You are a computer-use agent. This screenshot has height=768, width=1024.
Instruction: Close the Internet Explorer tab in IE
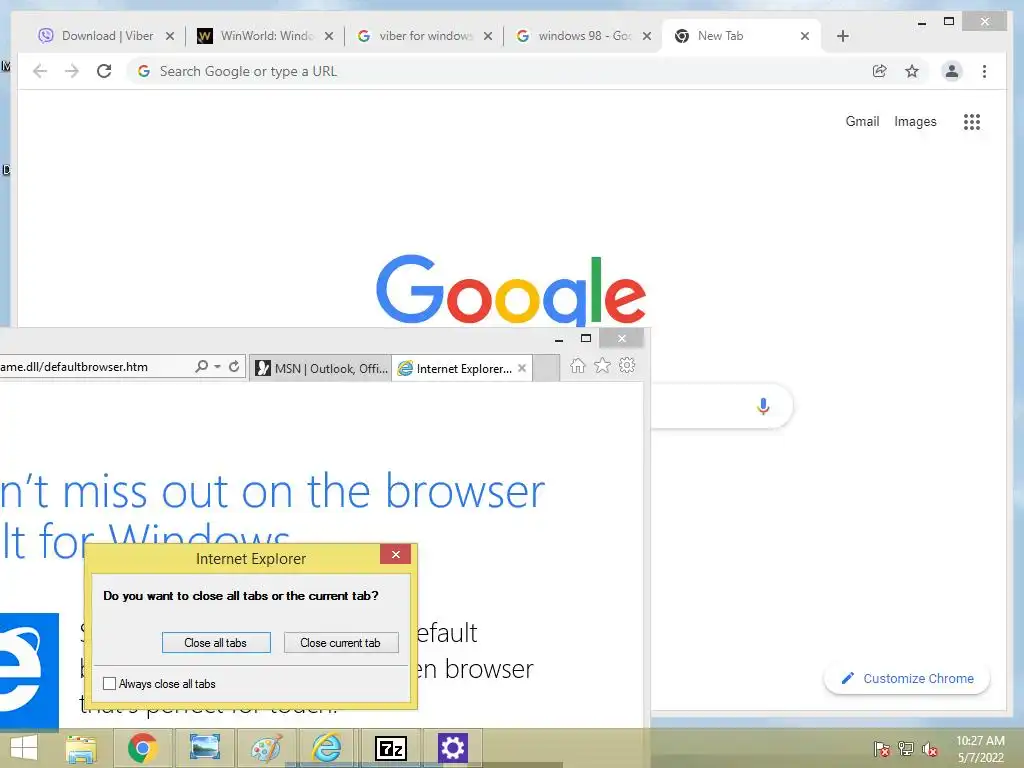(522, 368)
